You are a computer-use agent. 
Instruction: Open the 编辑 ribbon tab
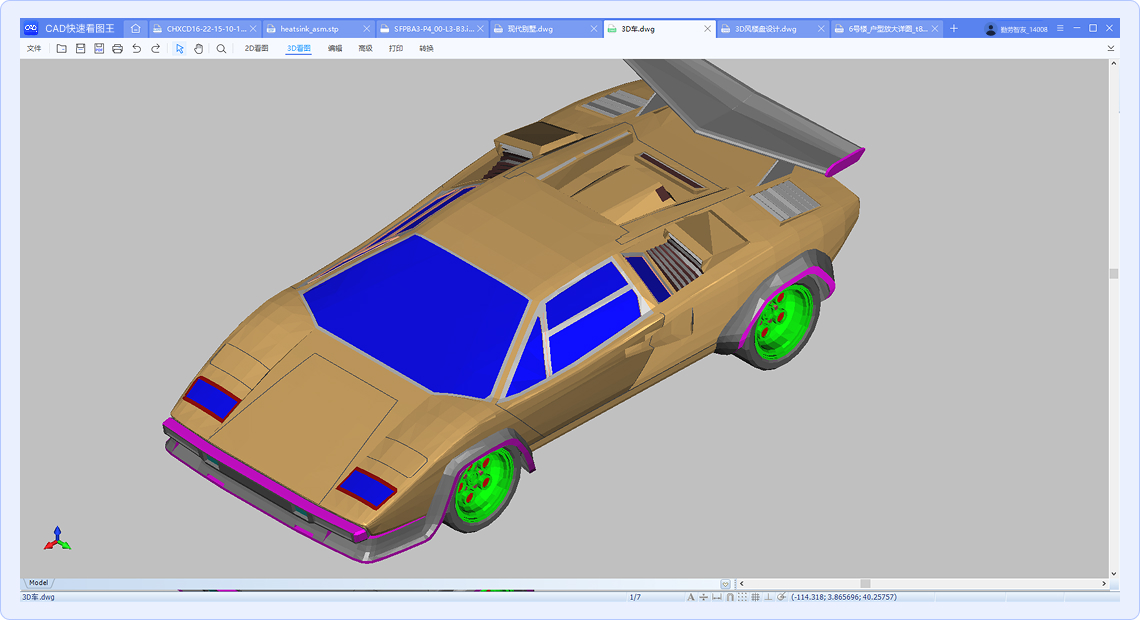pos(334,49)
